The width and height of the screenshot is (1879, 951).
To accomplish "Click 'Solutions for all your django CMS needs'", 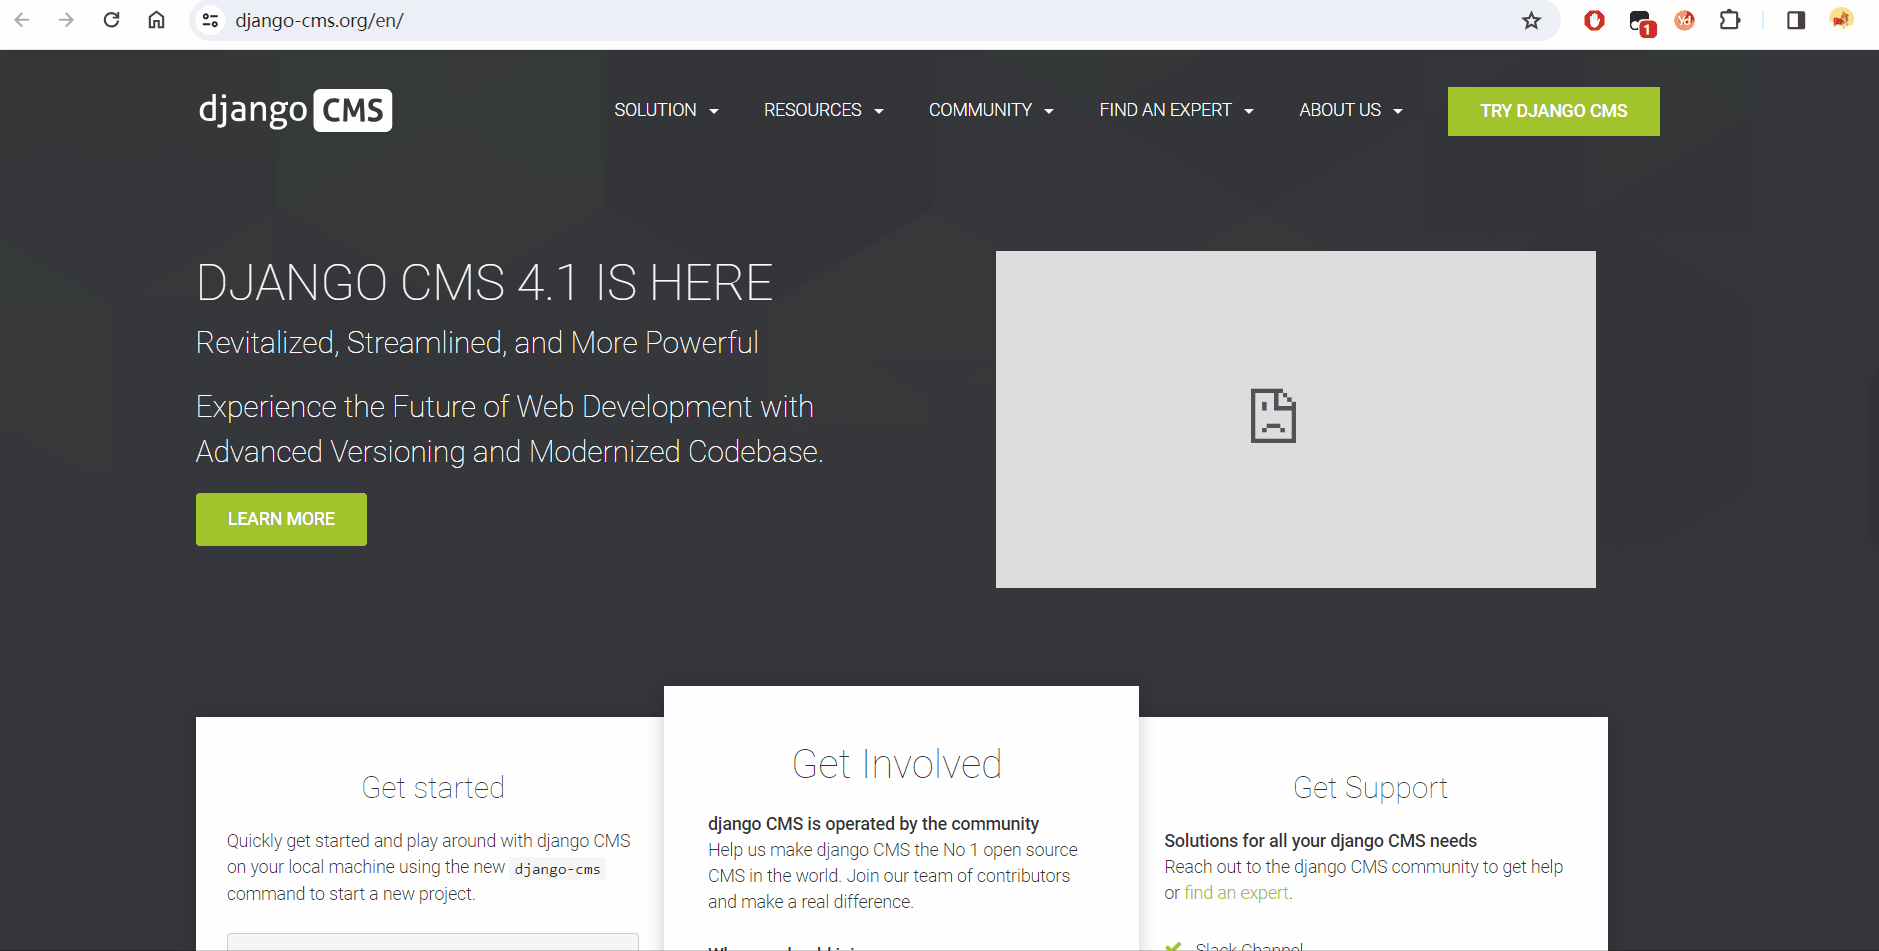I will tap(1320, 841).
